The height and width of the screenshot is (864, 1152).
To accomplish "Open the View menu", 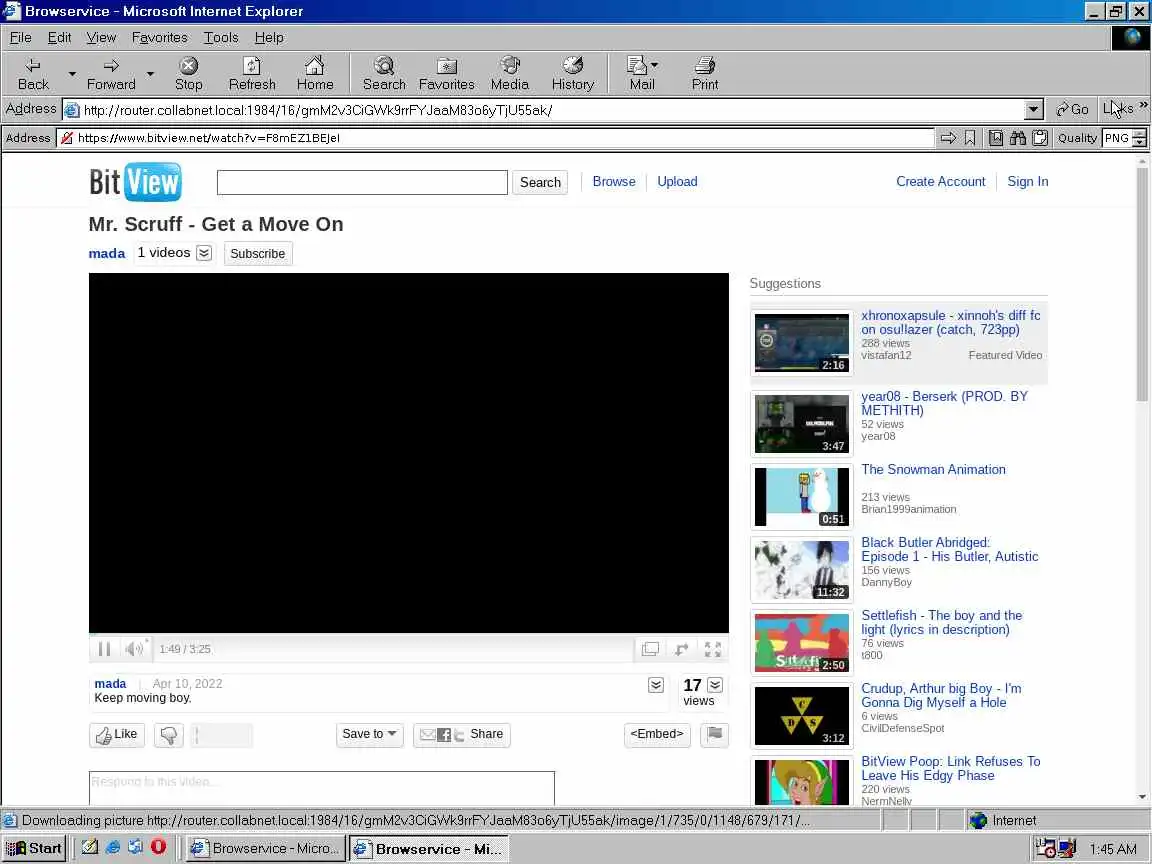I will (x=101, y=37).
